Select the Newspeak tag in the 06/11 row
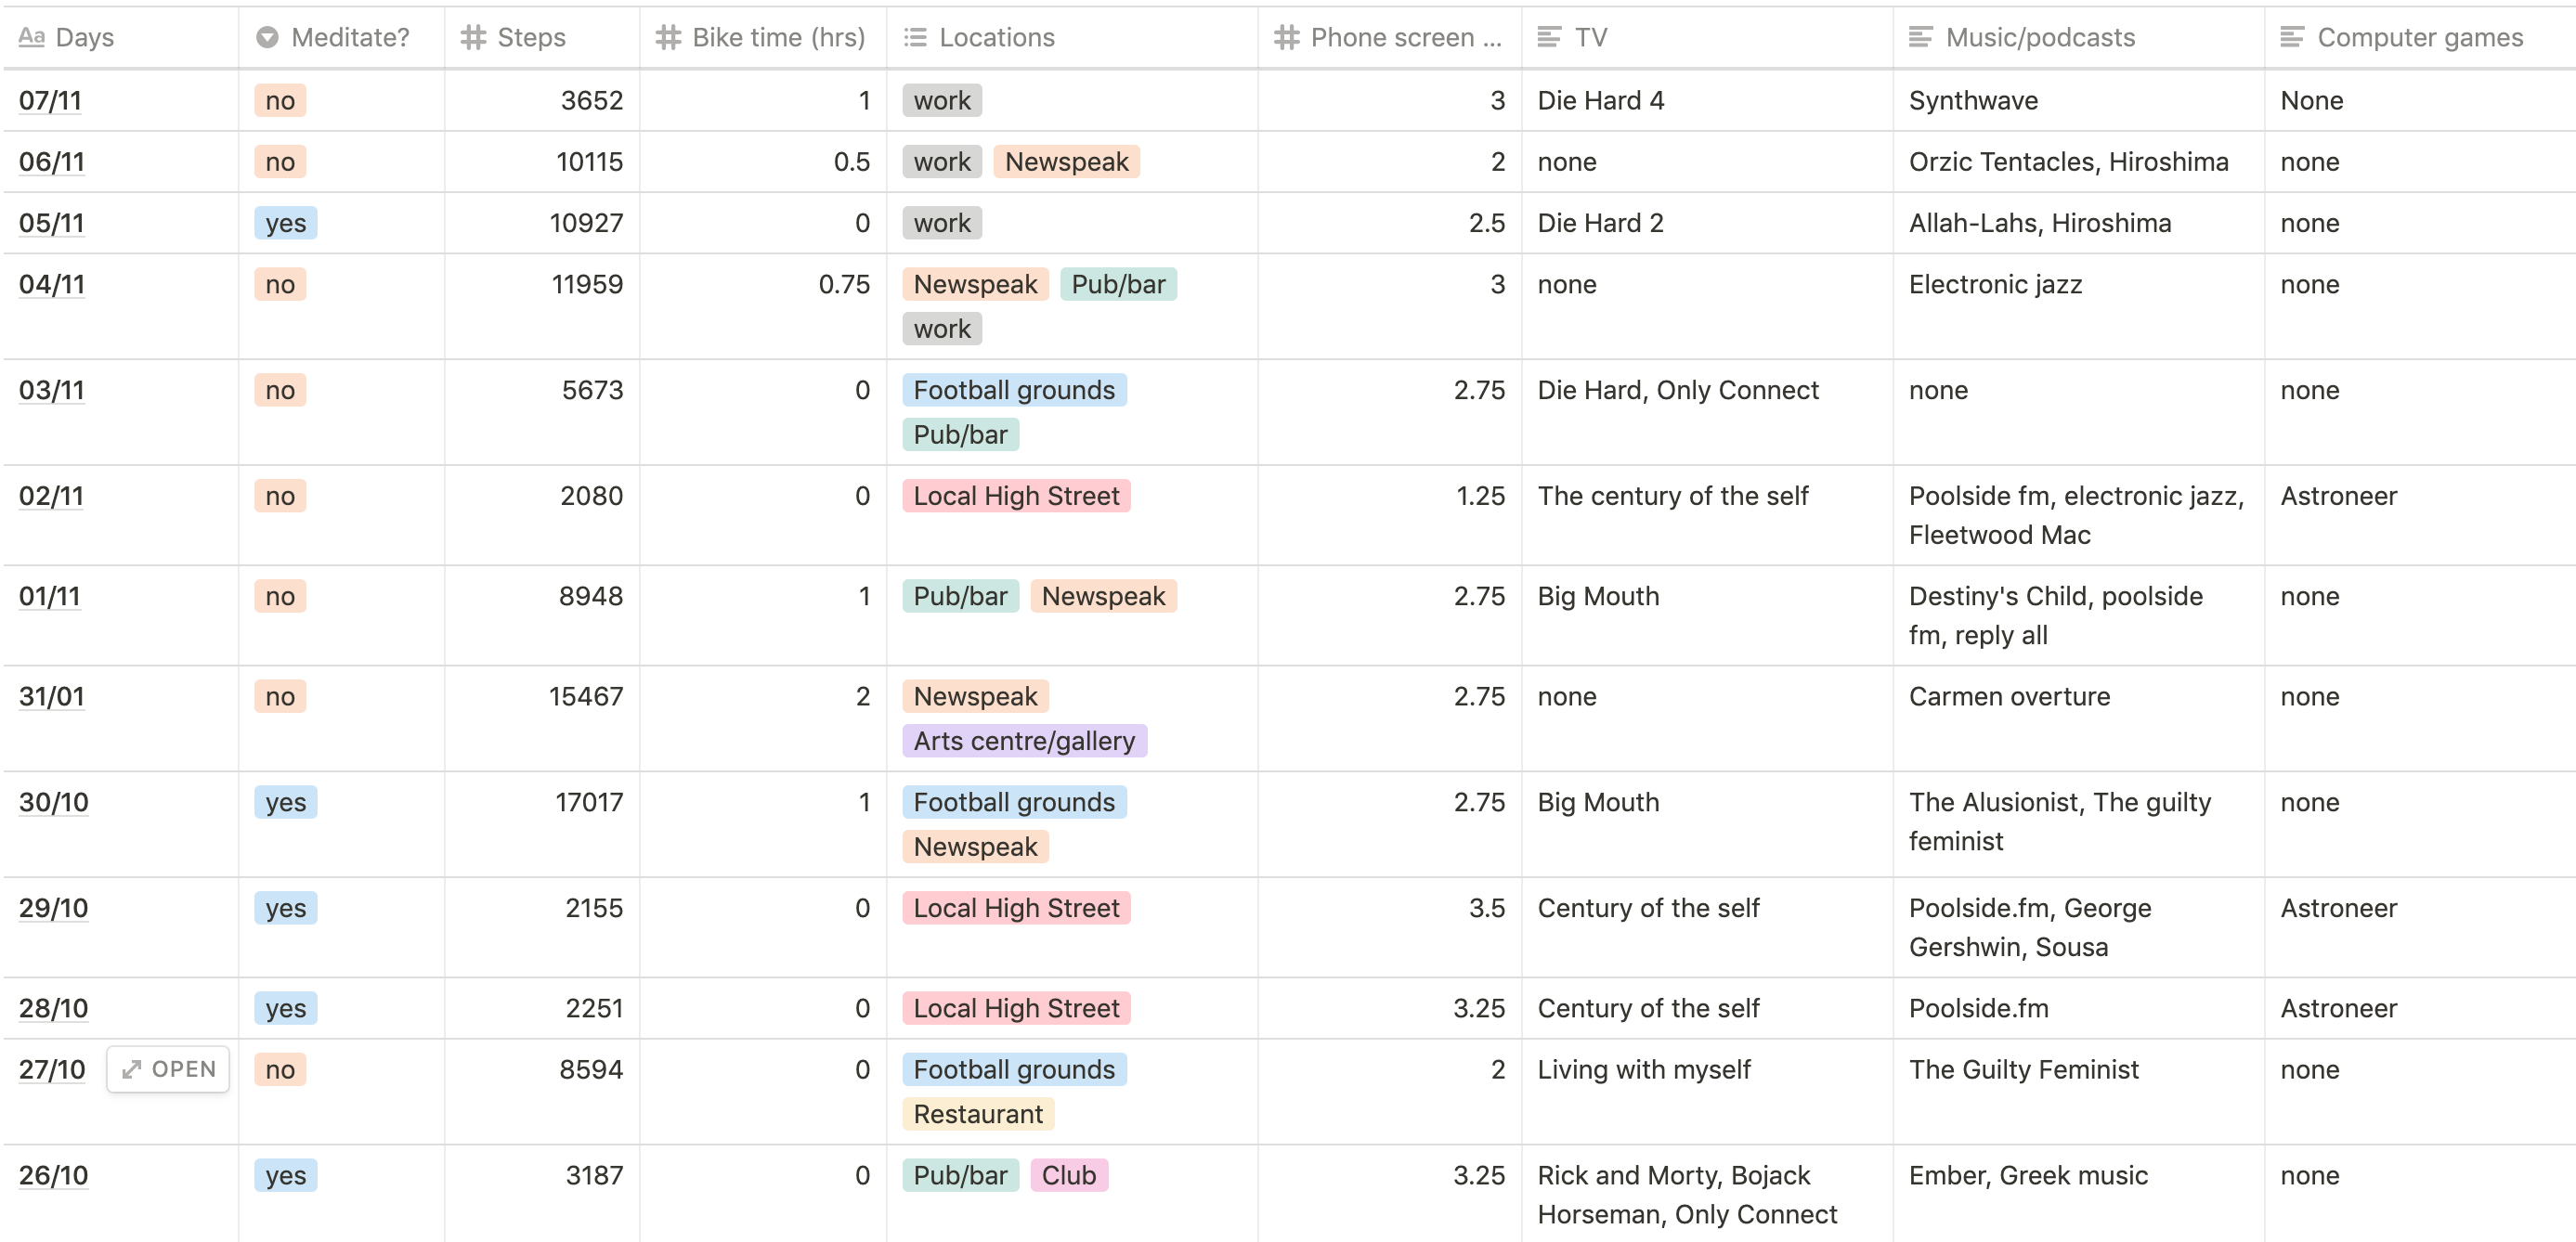 (x=1067, y=163)
